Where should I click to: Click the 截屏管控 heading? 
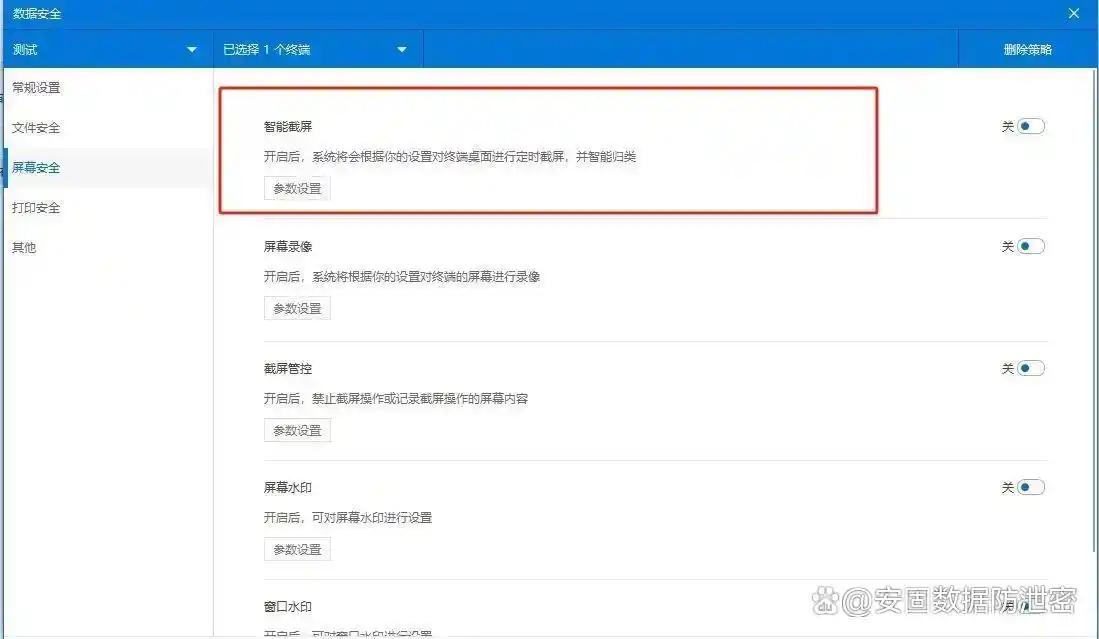point(287,369)
